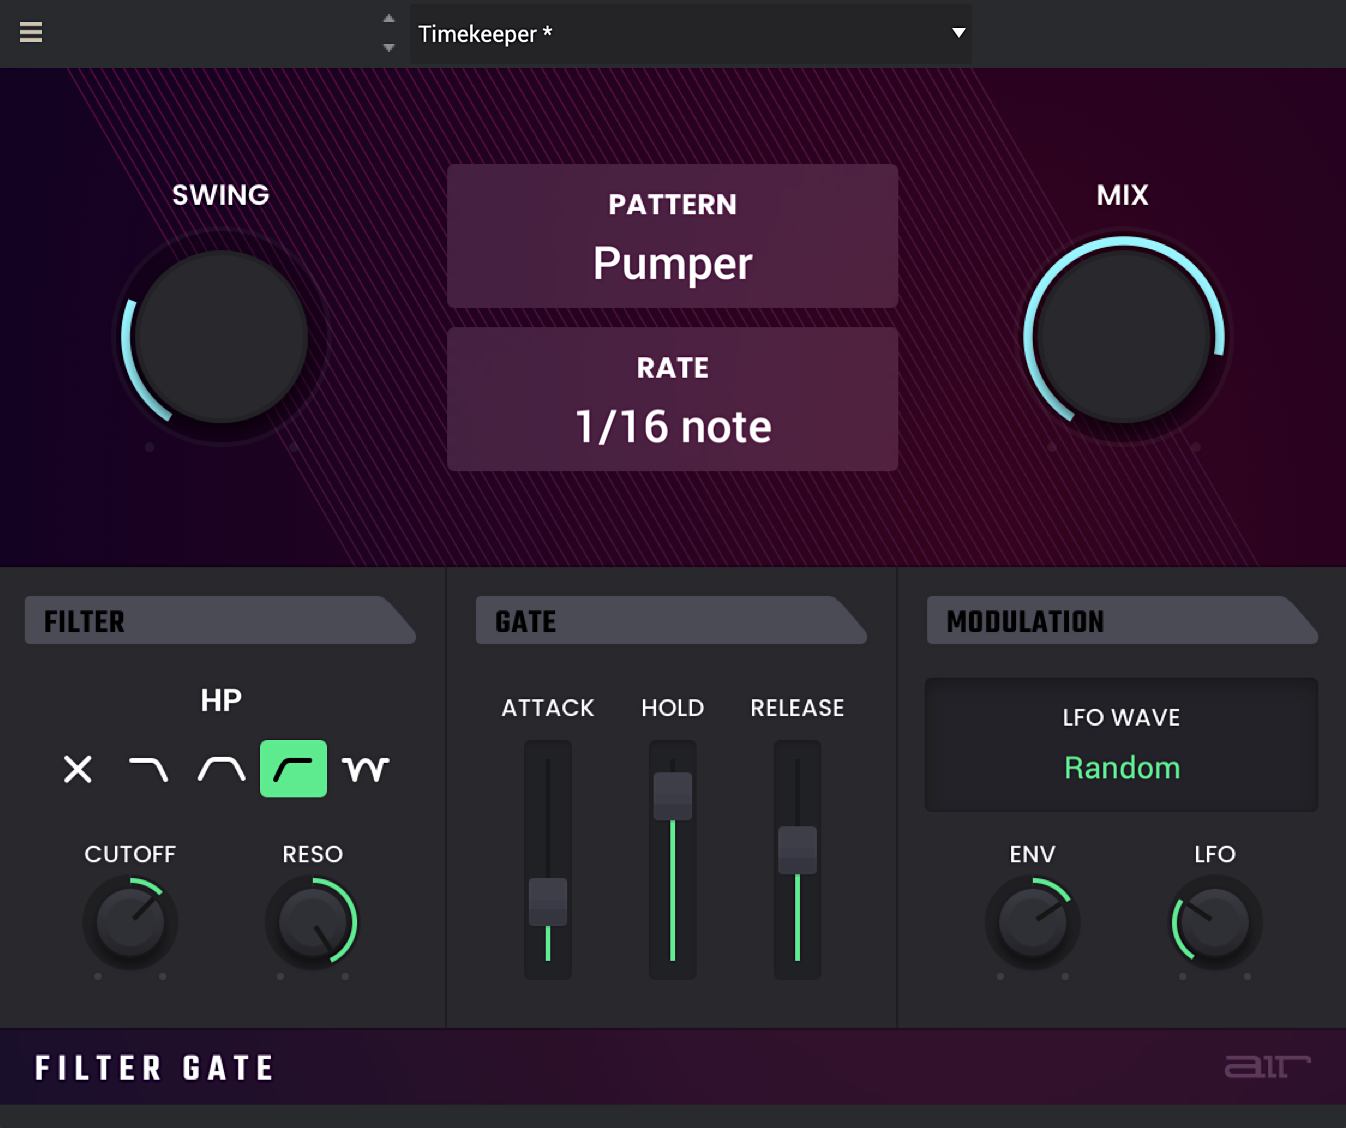Change the PATTERN from Pumper

(x=672, y=236)
